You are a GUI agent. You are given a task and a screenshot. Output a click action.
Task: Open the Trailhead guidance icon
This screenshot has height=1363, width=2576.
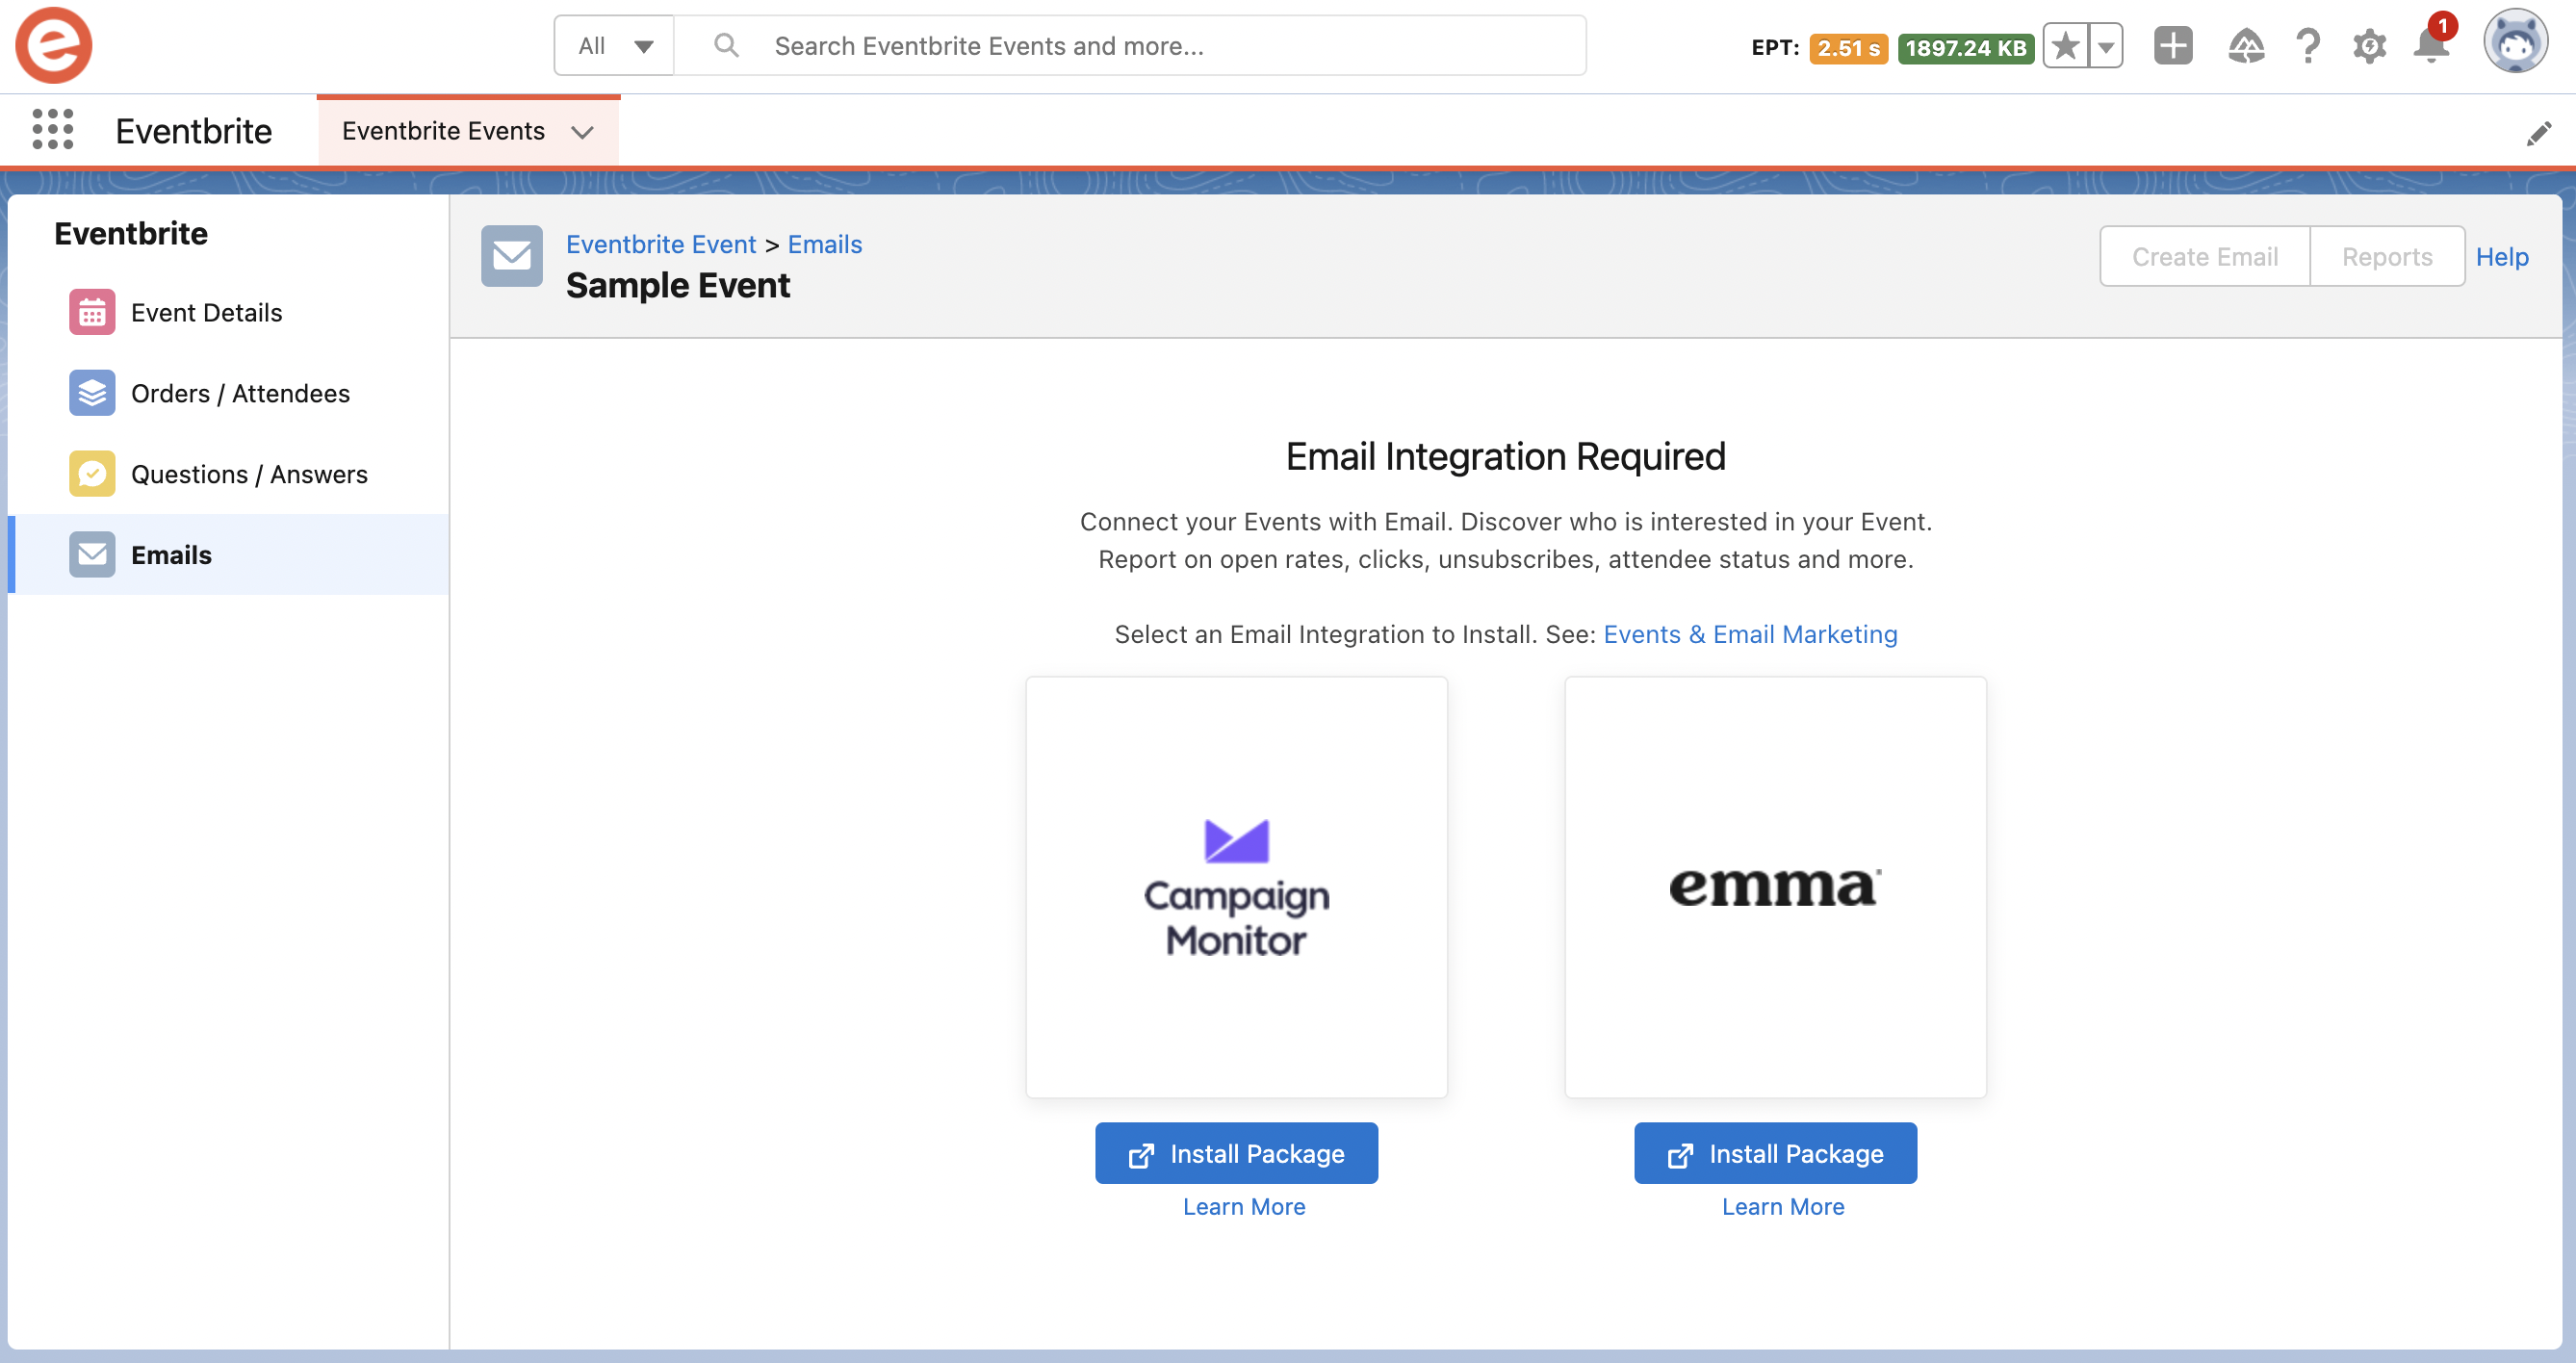(x=2245, y=46)
